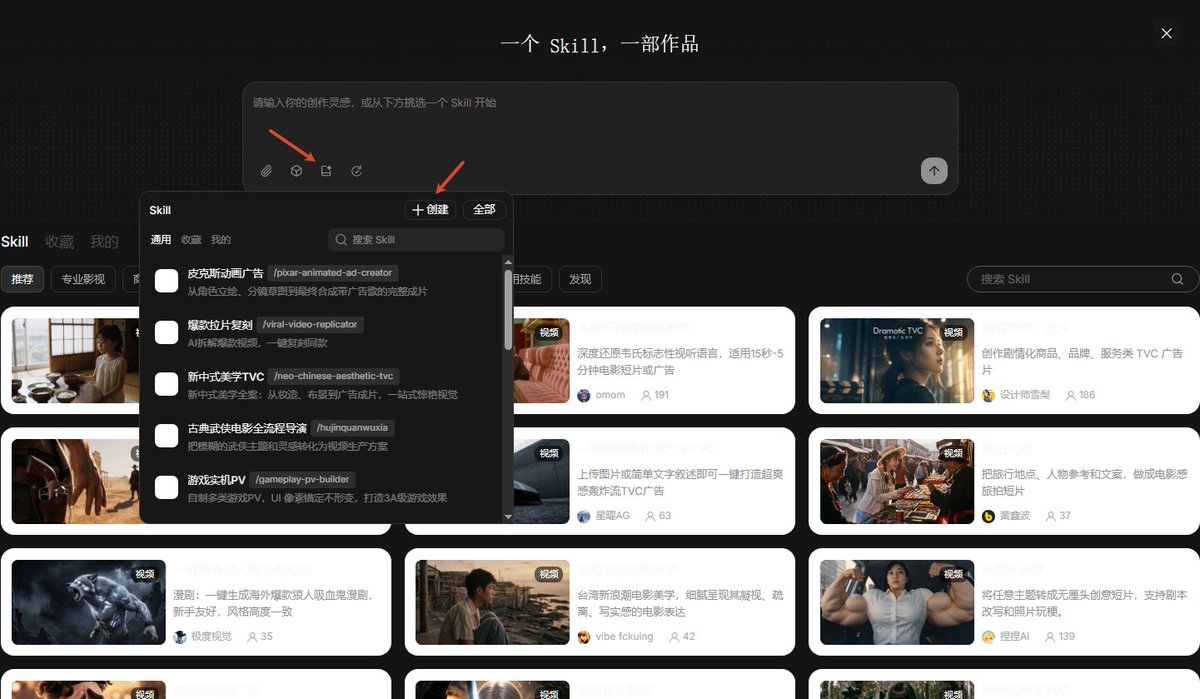Select the 通用 tab in Skill popup

click(161, 240)
